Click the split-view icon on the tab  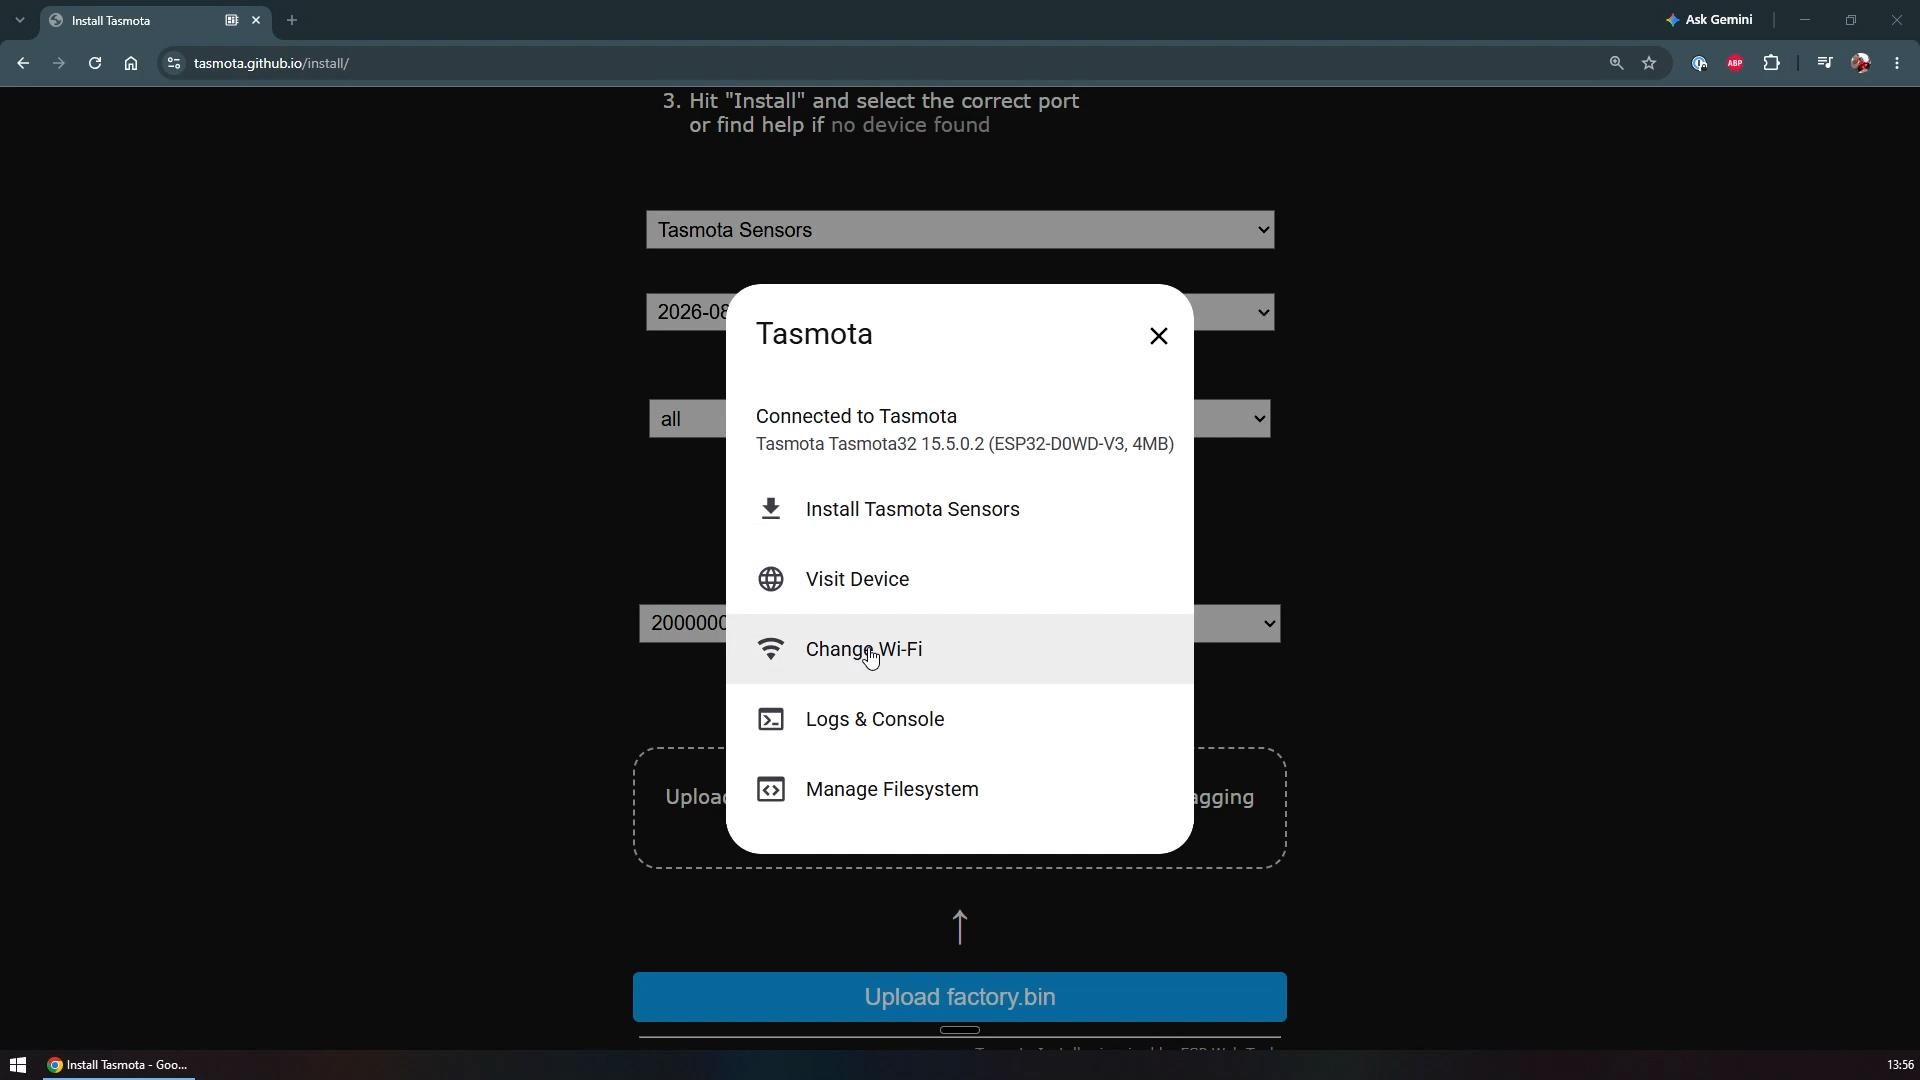(x=231, y=20)
